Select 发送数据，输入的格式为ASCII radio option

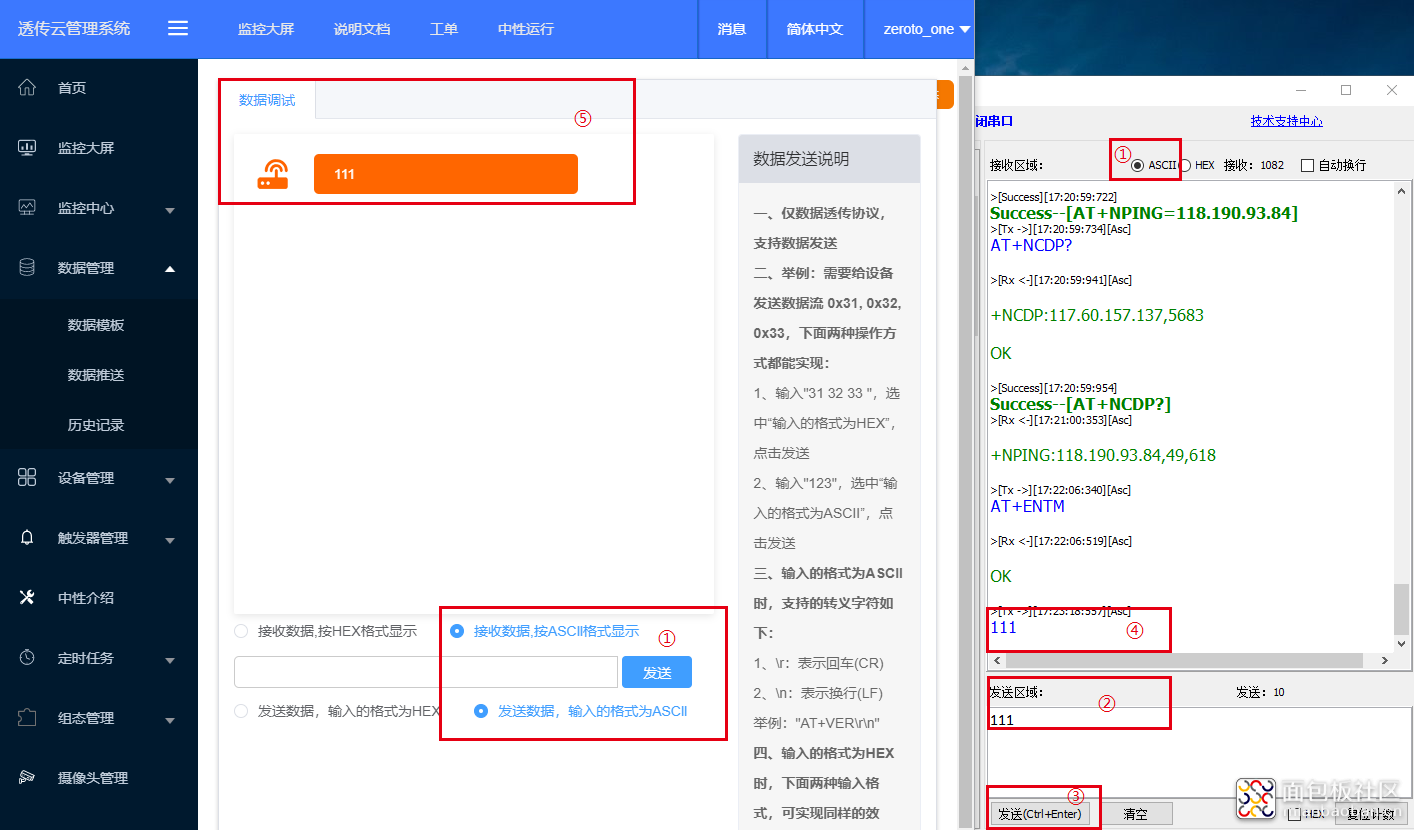[x=481, y=711]
